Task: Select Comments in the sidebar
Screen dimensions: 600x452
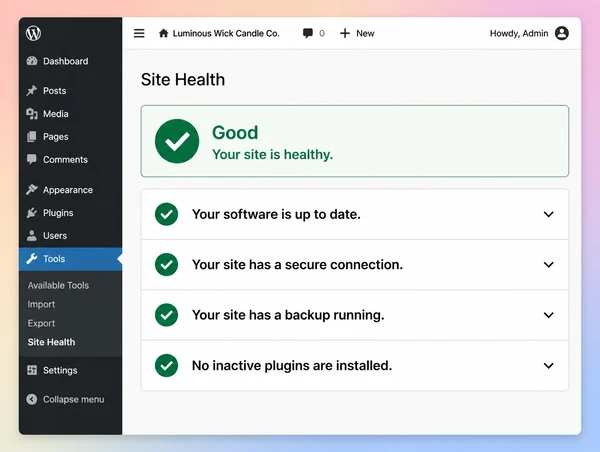Action: point(65,160)
